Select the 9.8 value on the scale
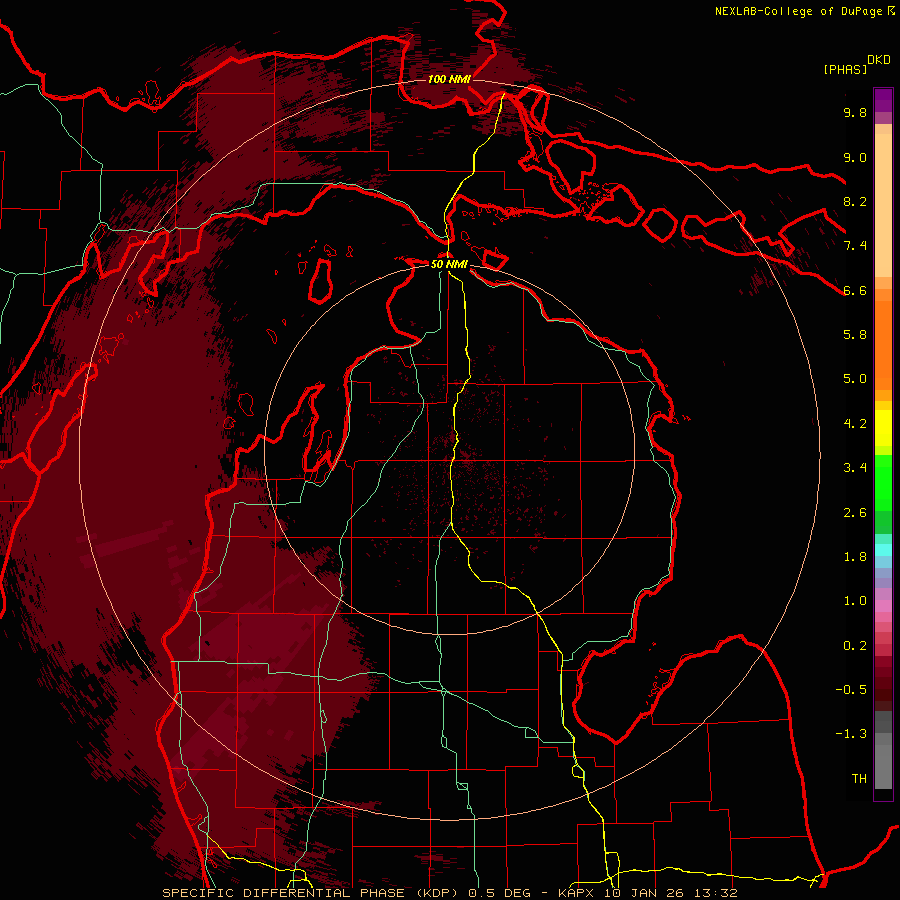Viewport: 900px width, 900px height. [x=855, y=112]
